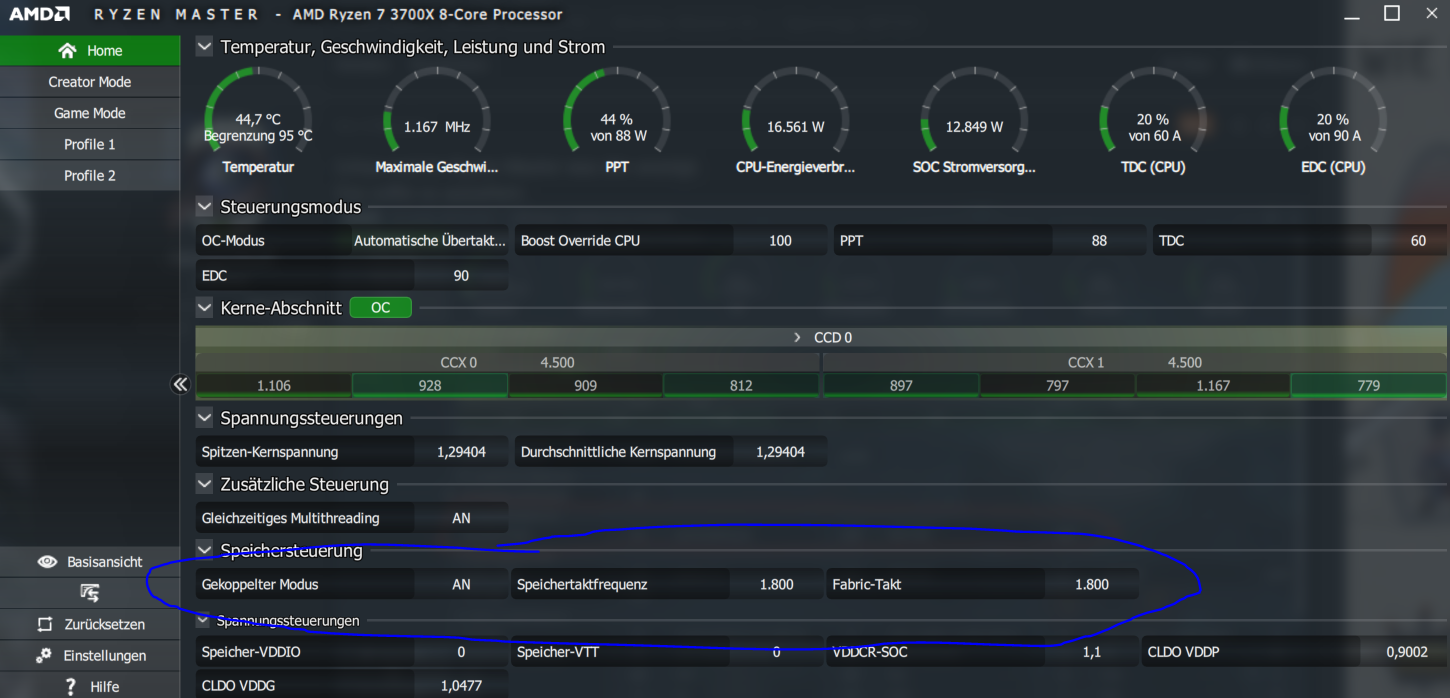The width and height of the screenshot is (1450, 698).
Task: Select Profile 1
Action: point(90,144)
